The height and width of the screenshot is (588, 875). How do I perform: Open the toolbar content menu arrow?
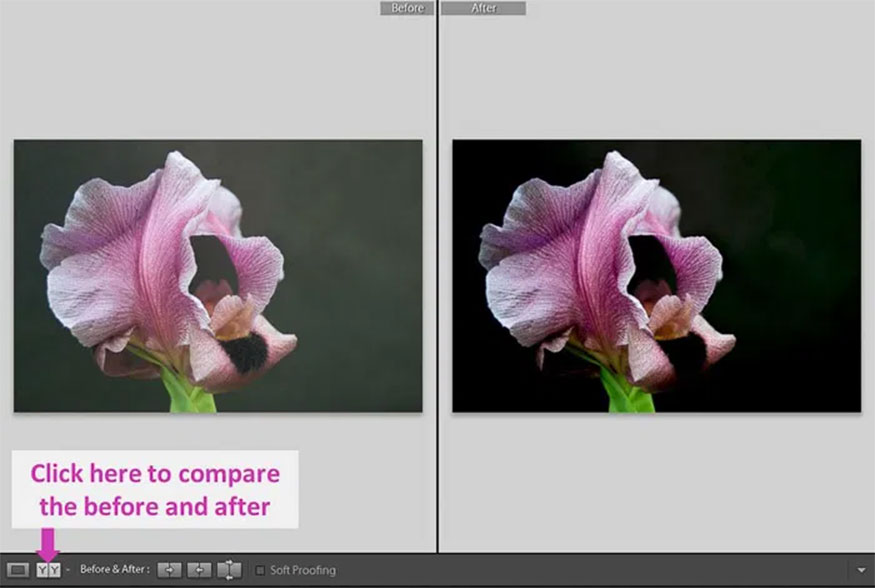pos(861,570)
